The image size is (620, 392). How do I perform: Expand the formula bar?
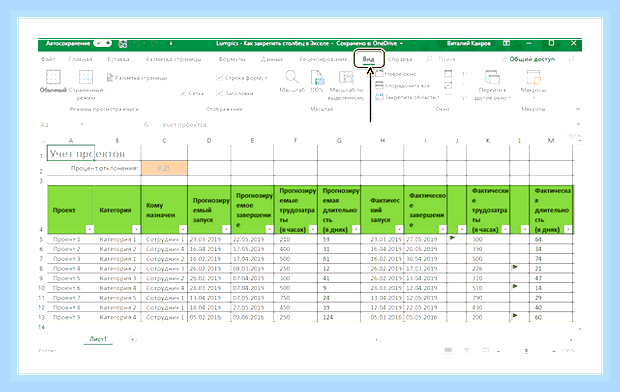[x=578, y=124]
